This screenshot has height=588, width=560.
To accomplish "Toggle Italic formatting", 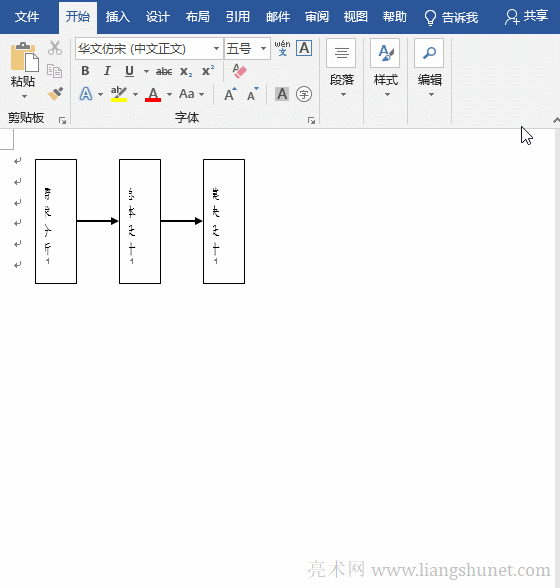I will (x=107, y=71).
